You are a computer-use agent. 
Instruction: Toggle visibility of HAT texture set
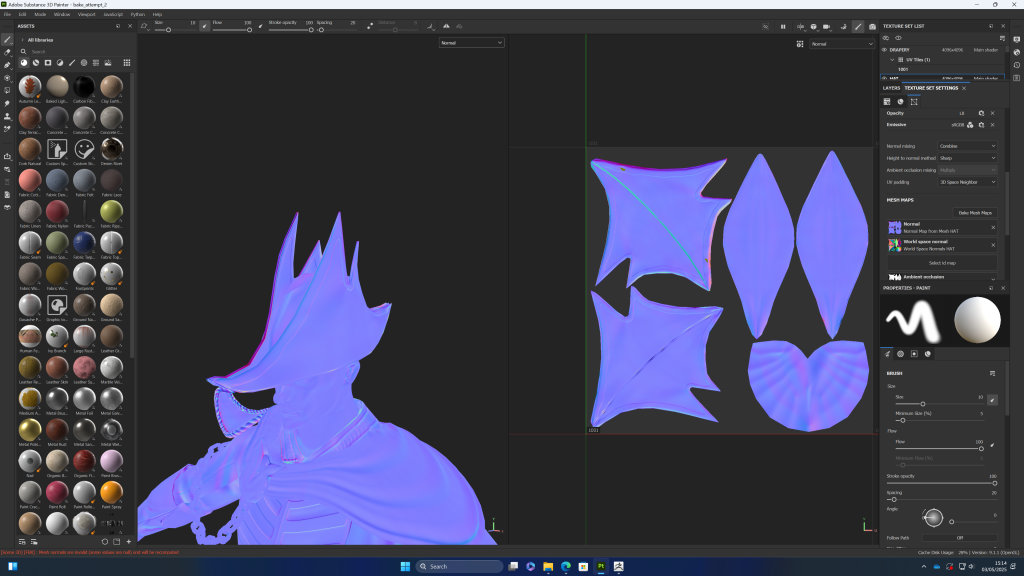pyautogui.click(x=883, y=77)
